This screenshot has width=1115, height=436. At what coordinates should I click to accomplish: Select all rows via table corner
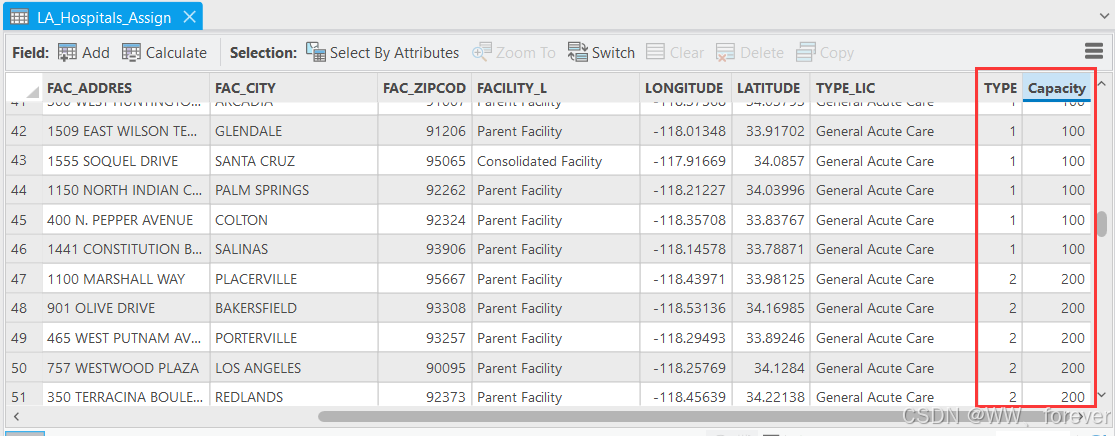pyautogui.click(x=23, y=88)
